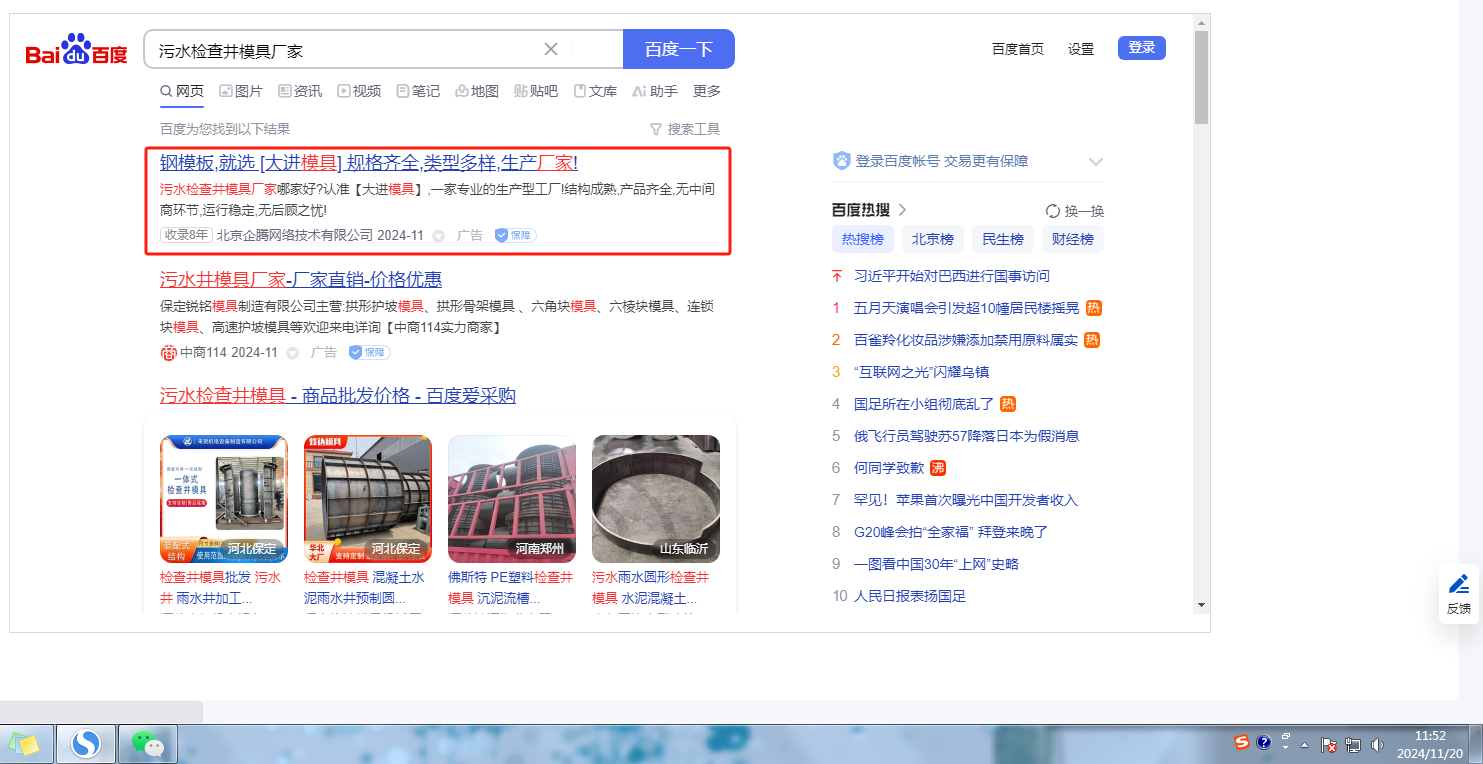Open the 钢模板,就选 [大进模具] result title
This screenshot has width=1483, height=764.
click(x=369, y=163)
